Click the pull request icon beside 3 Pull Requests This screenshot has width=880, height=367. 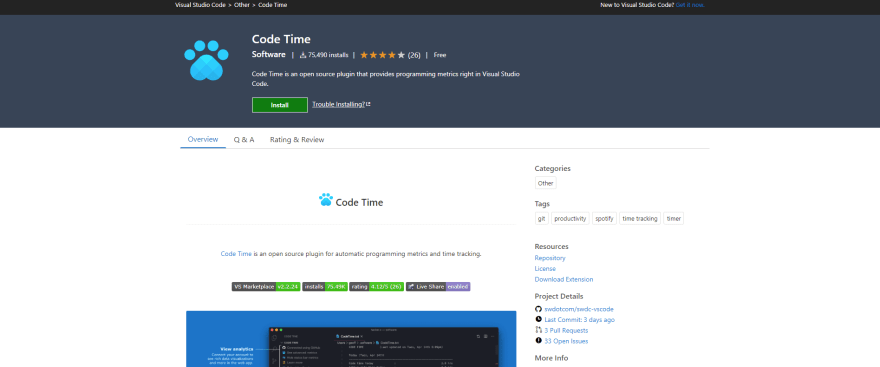[x=538, y=330]
